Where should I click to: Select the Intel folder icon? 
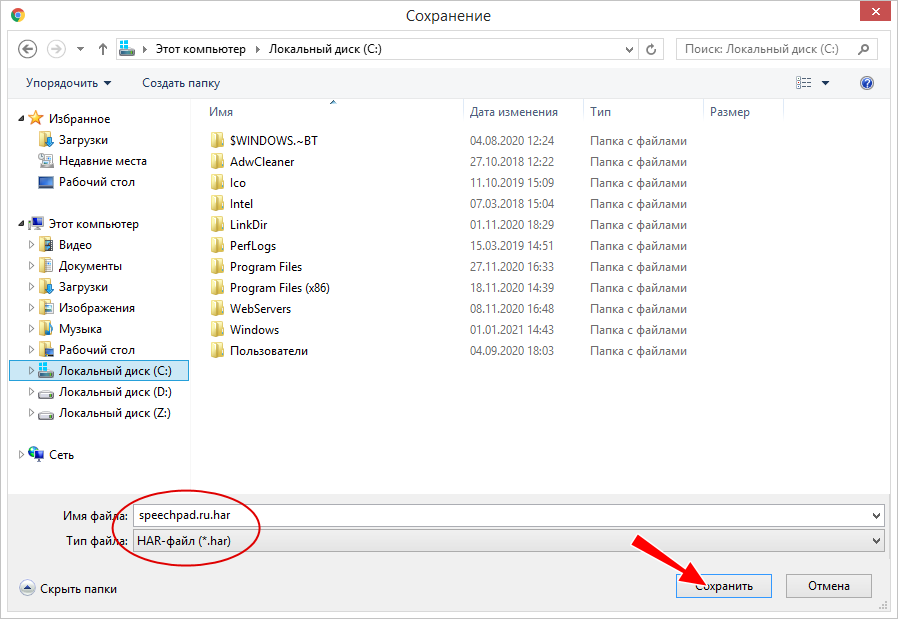tap(217, 203)
